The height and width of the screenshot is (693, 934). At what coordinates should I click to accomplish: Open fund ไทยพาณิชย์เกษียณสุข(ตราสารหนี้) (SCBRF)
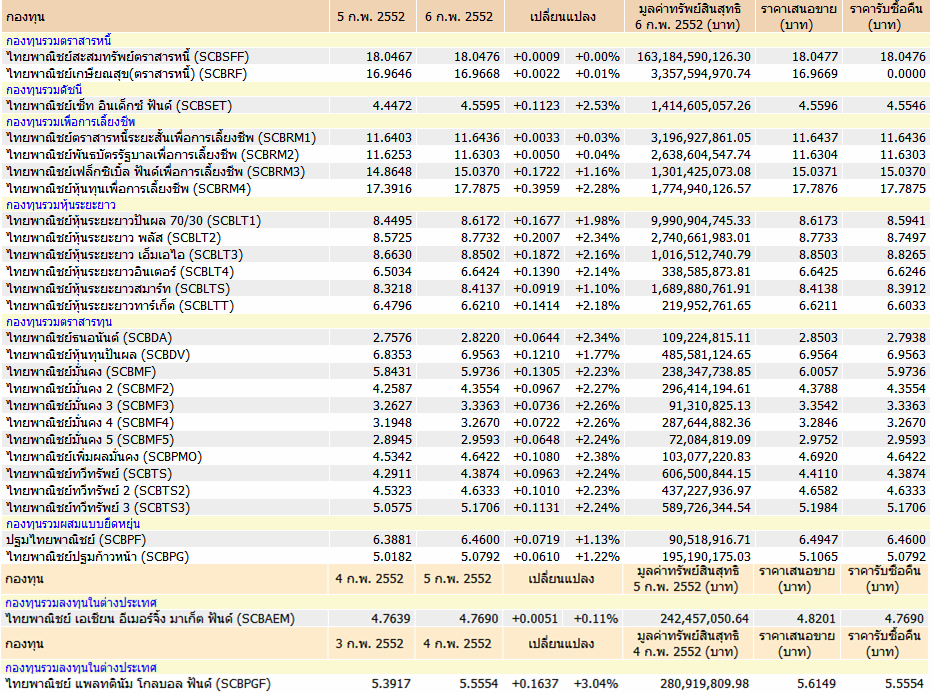pyautogui.click(x=126, y=74)
